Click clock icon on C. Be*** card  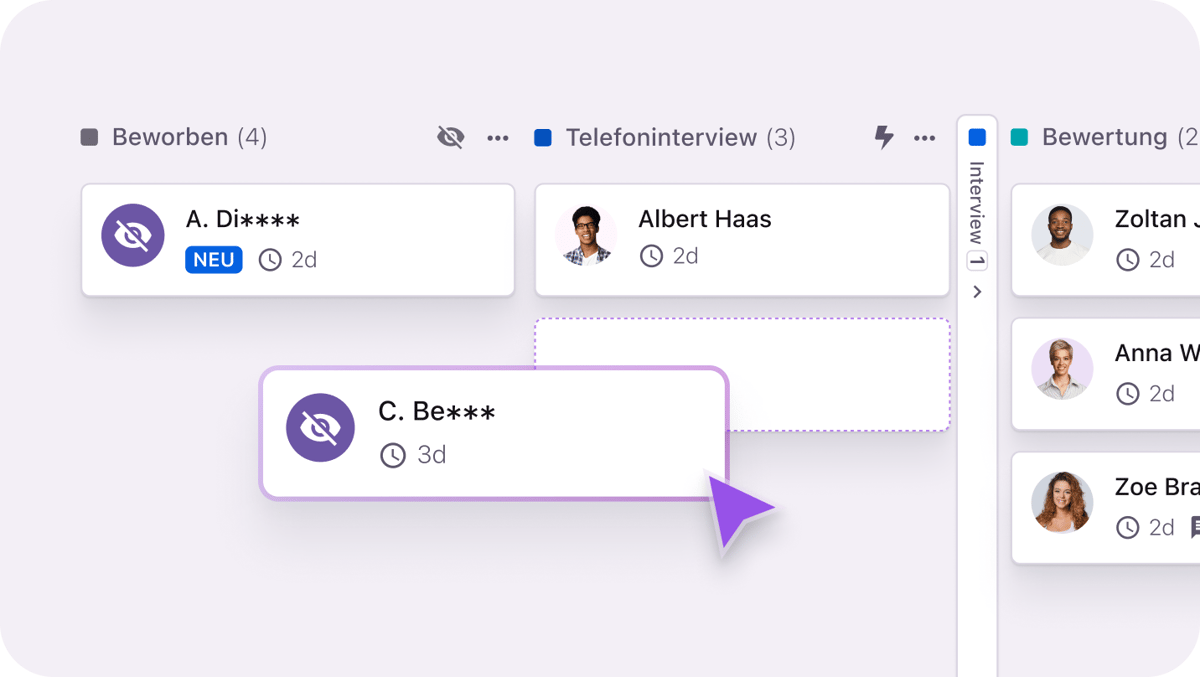(393, 455)
